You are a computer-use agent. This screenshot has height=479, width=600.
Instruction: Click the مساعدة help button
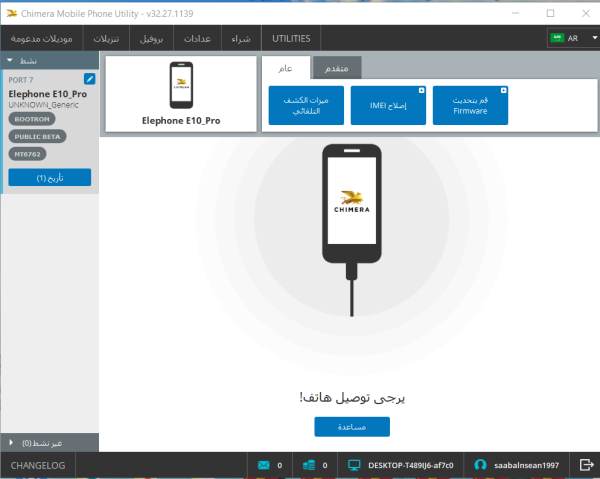pos(352,427)
